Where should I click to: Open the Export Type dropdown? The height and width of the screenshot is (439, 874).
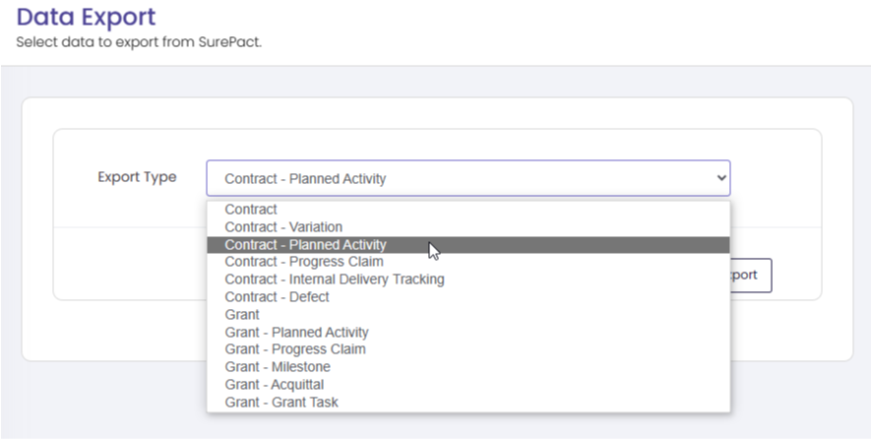pyautogui.click(x=468, y=178)
